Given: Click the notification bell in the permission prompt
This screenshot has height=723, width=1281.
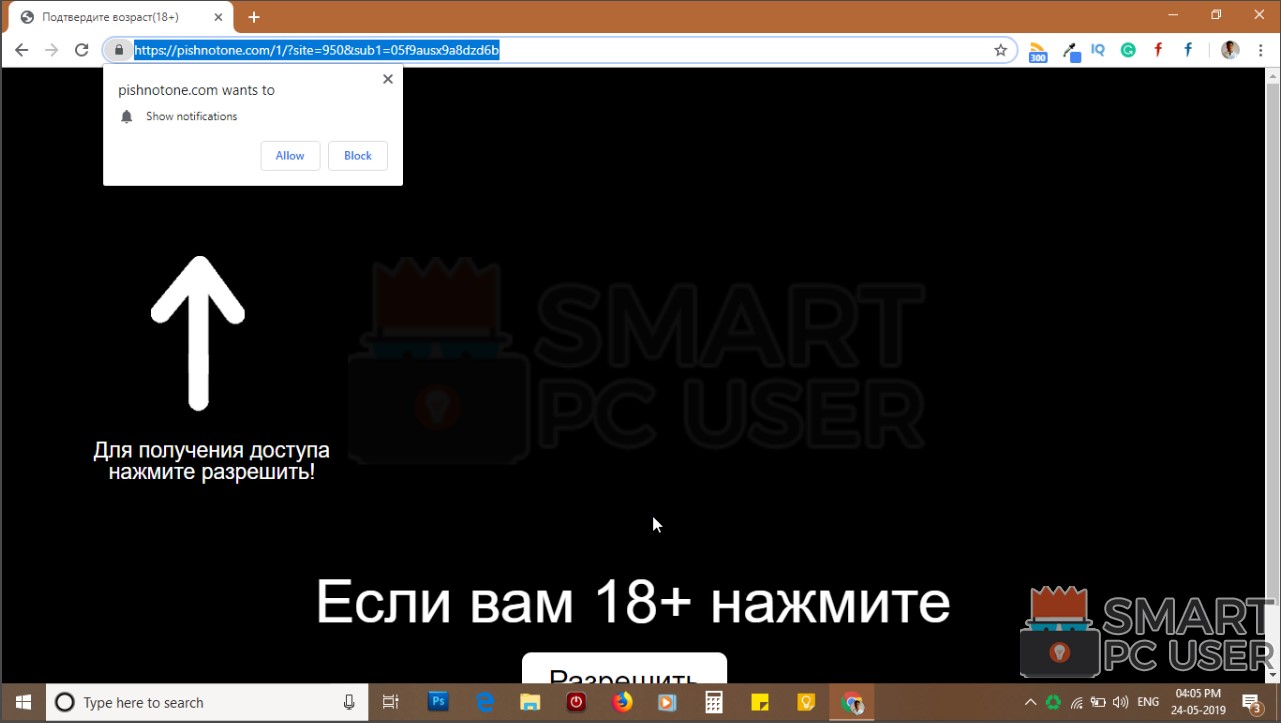Looking at the screenshot, I should (x=126, y=116).
